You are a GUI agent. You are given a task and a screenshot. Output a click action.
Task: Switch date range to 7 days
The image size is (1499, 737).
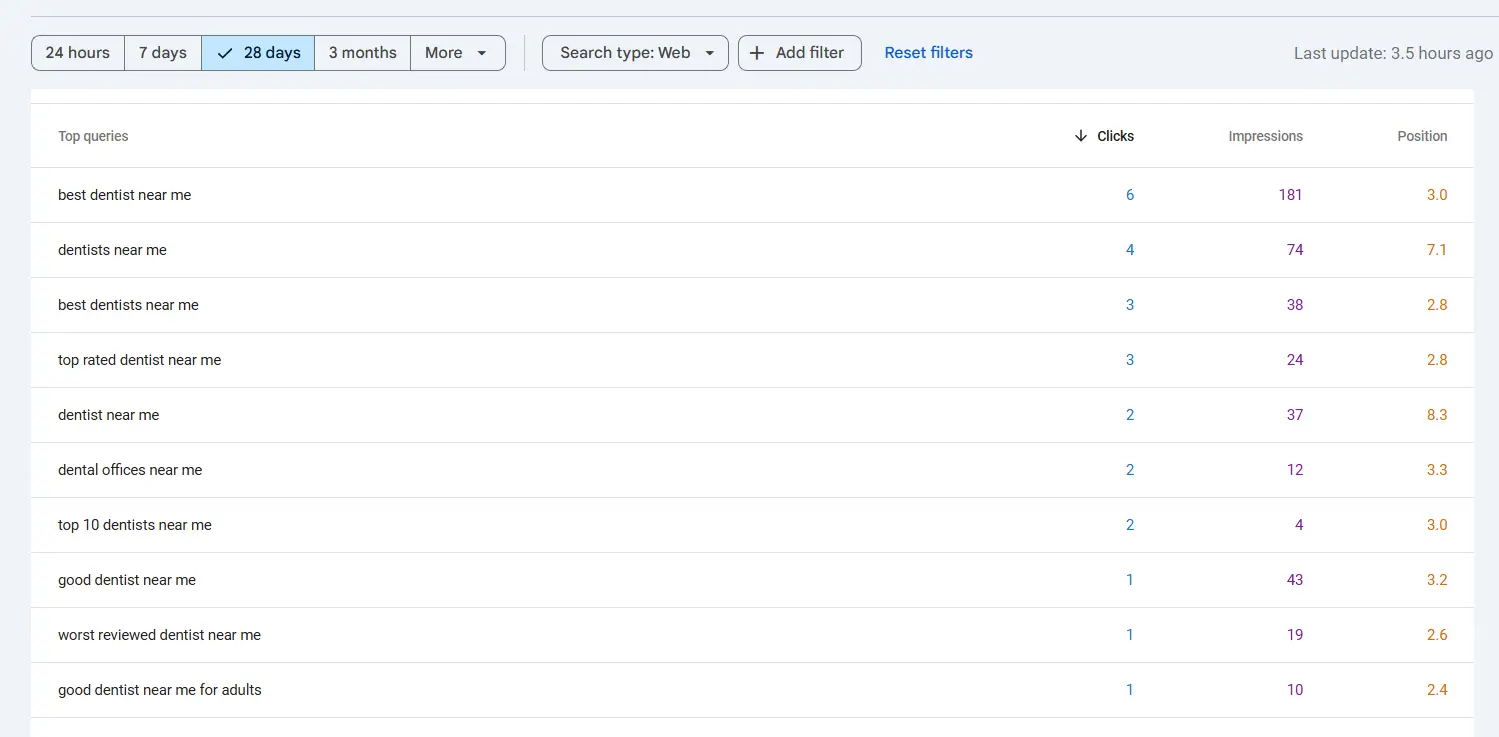[x=163, y=53]
